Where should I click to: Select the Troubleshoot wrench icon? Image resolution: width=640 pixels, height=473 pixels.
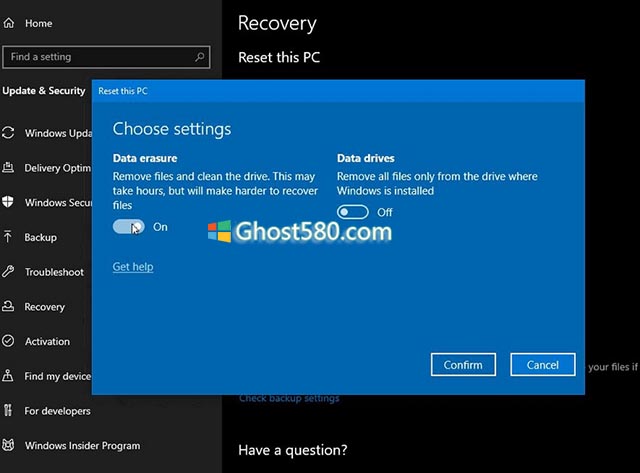point(9,272)
